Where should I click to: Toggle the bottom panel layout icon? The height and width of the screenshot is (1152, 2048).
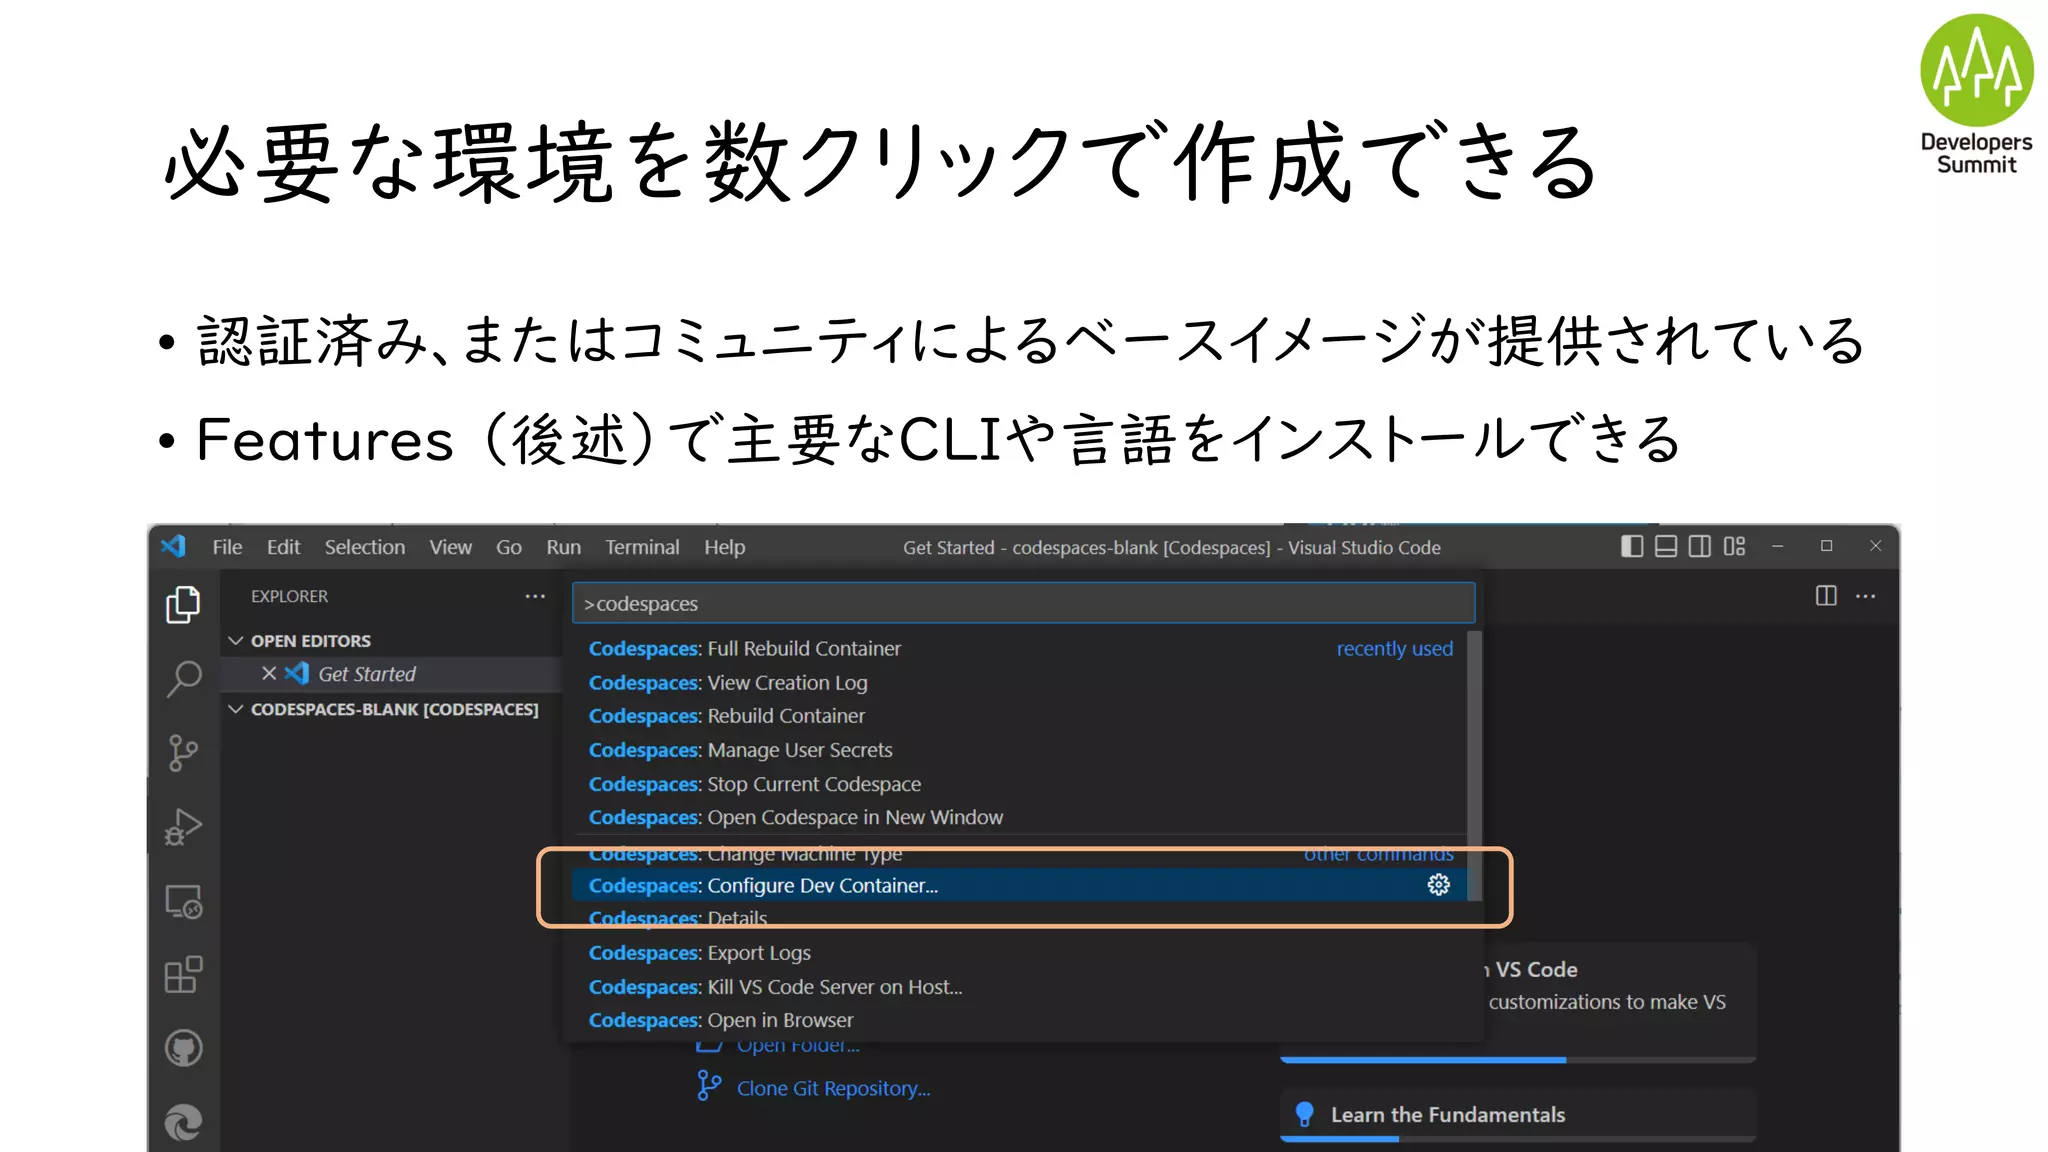[x=1666, y=546]
